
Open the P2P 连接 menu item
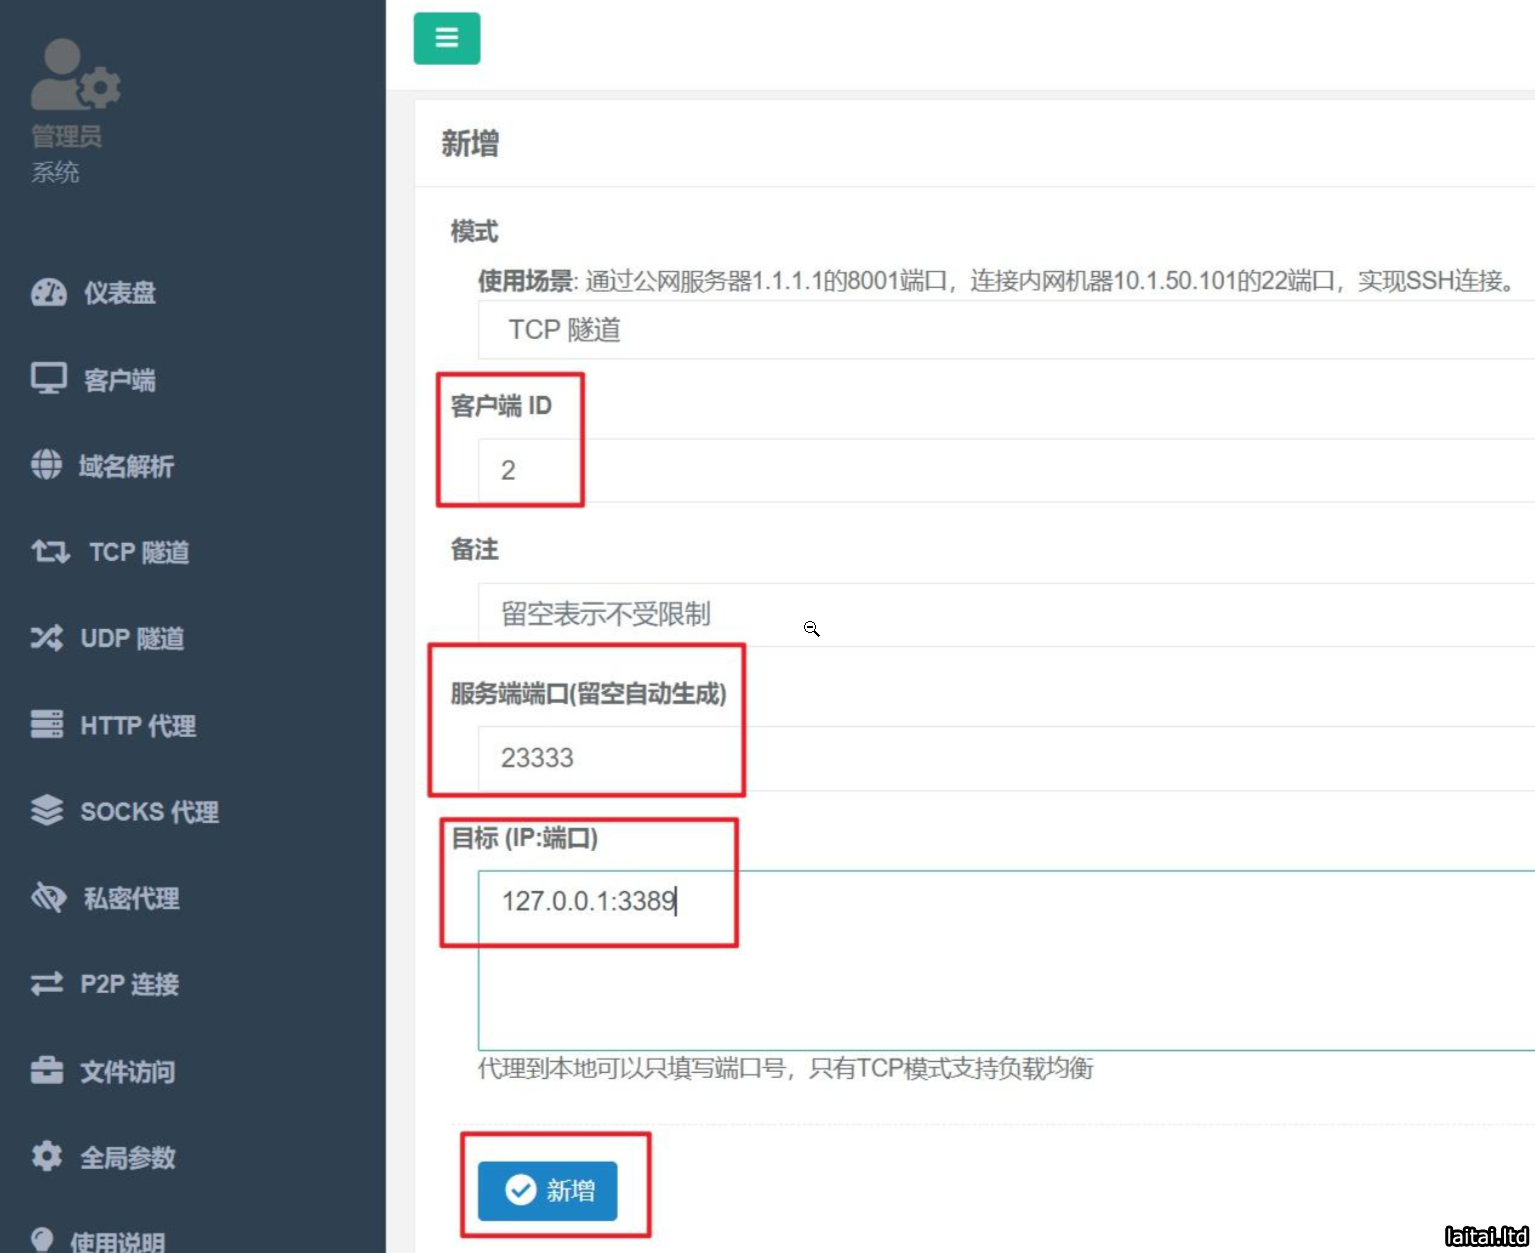pos(129,984)
